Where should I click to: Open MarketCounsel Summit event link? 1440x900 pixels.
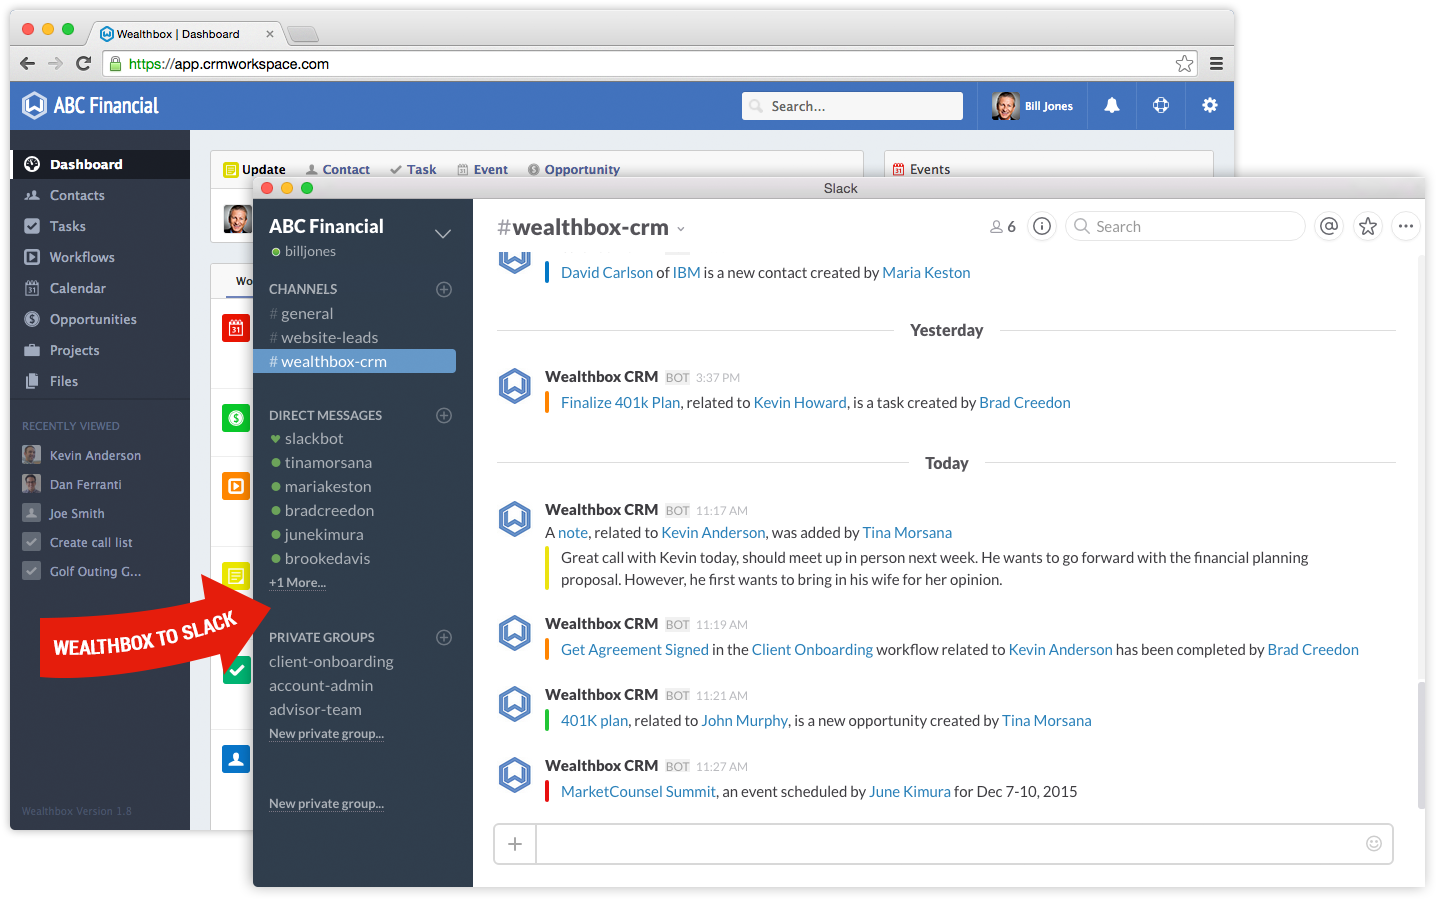[x=638, y=791]
